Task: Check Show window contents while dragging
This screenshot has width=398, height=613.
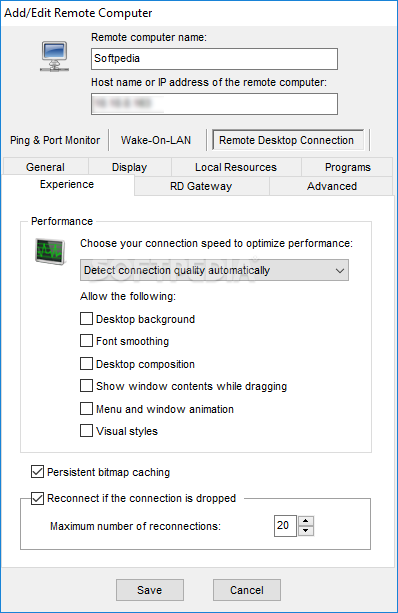Action: click(86, 386)
